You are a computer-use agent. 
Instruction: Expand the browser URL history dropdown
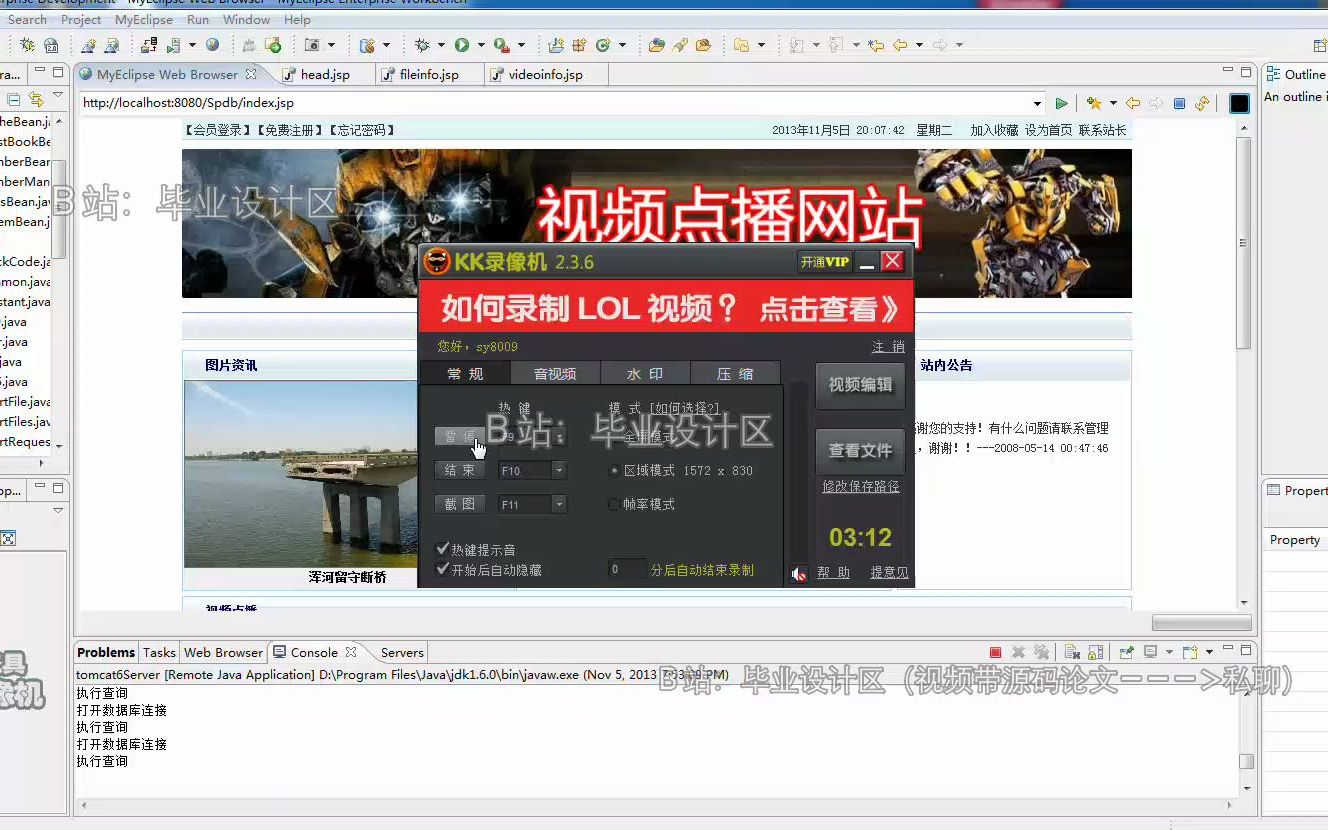click(x=1037, y=103)
